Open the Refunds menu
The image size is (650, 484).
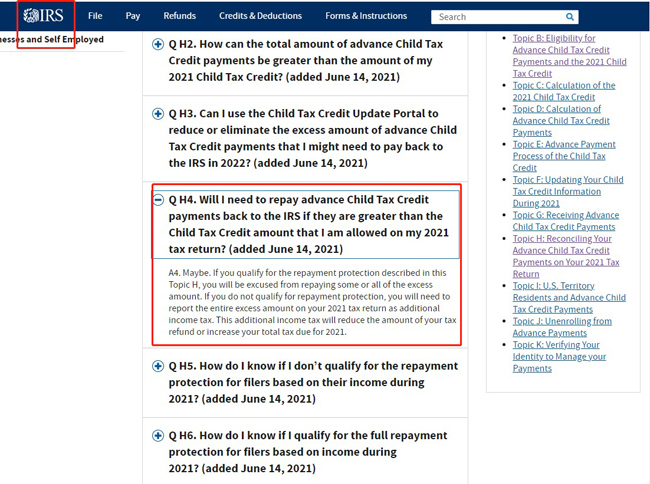(179, 16)
